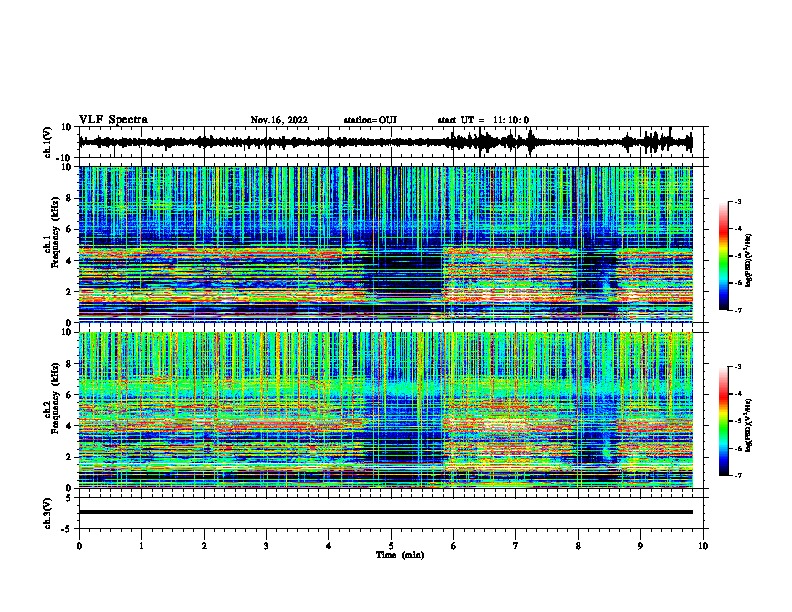
Task: Click time axis tick label "3"
Action: pyautogui.click(x=266, y=546)
